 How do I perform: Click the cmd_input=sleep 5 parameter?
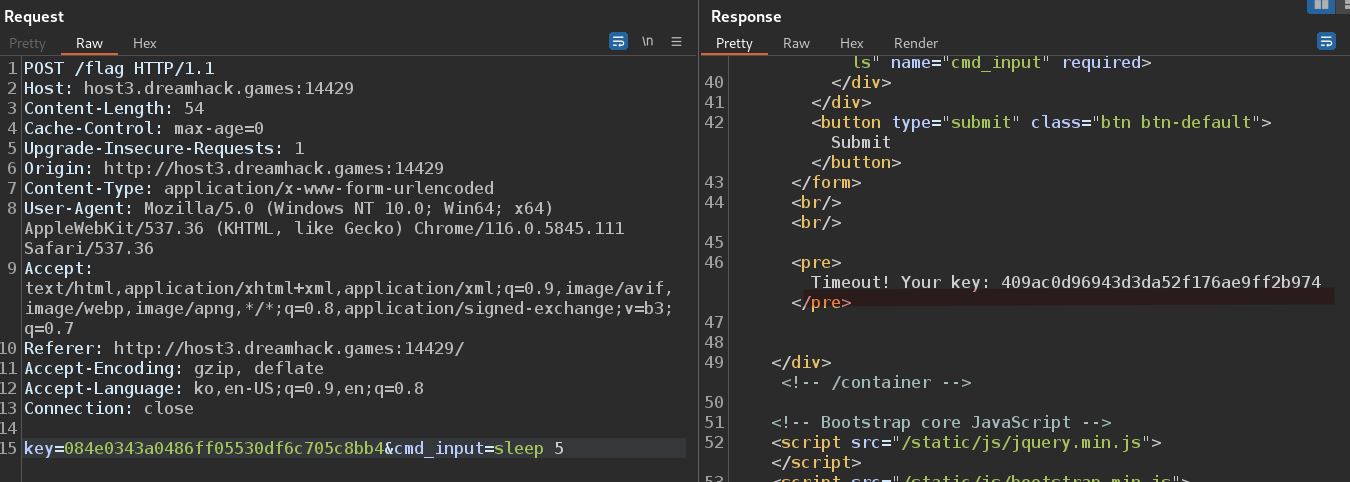478,448
